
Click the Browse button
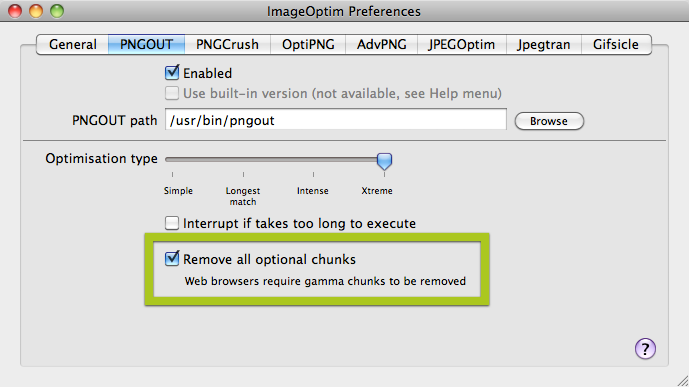[549, 121]
